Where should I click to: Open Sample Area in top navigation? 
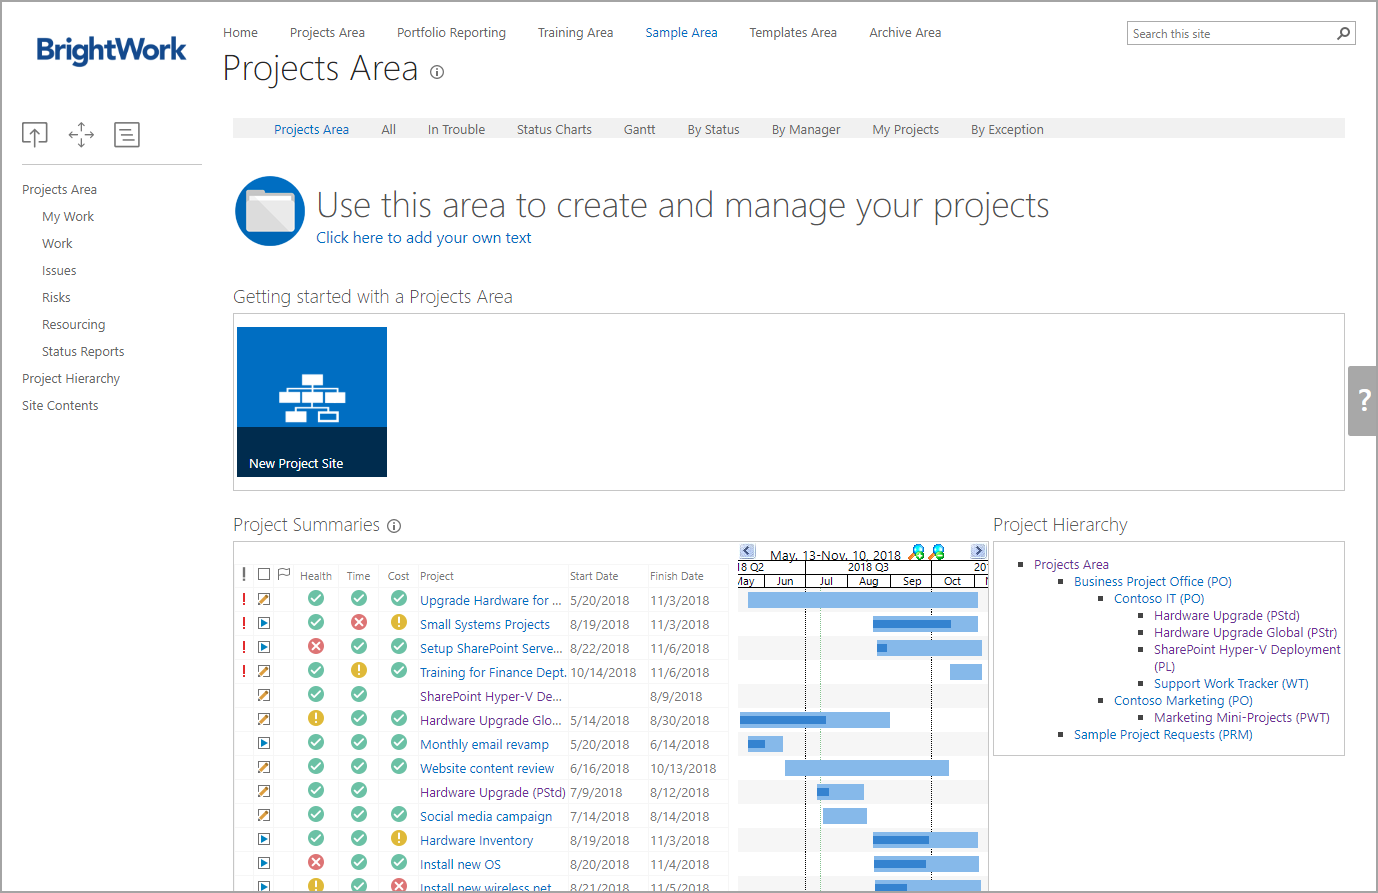click(x=681, y=32)
